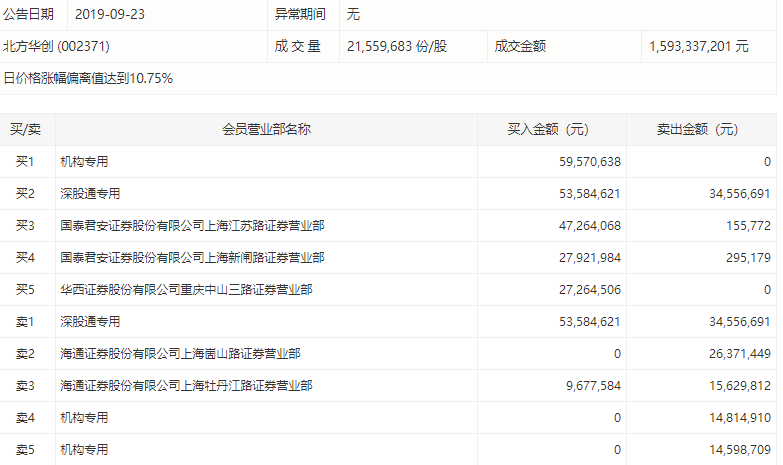Select 53,584,621 in the 卖1 row
The height and width of the screenshot is (465, 783).
tap(590, 321)
